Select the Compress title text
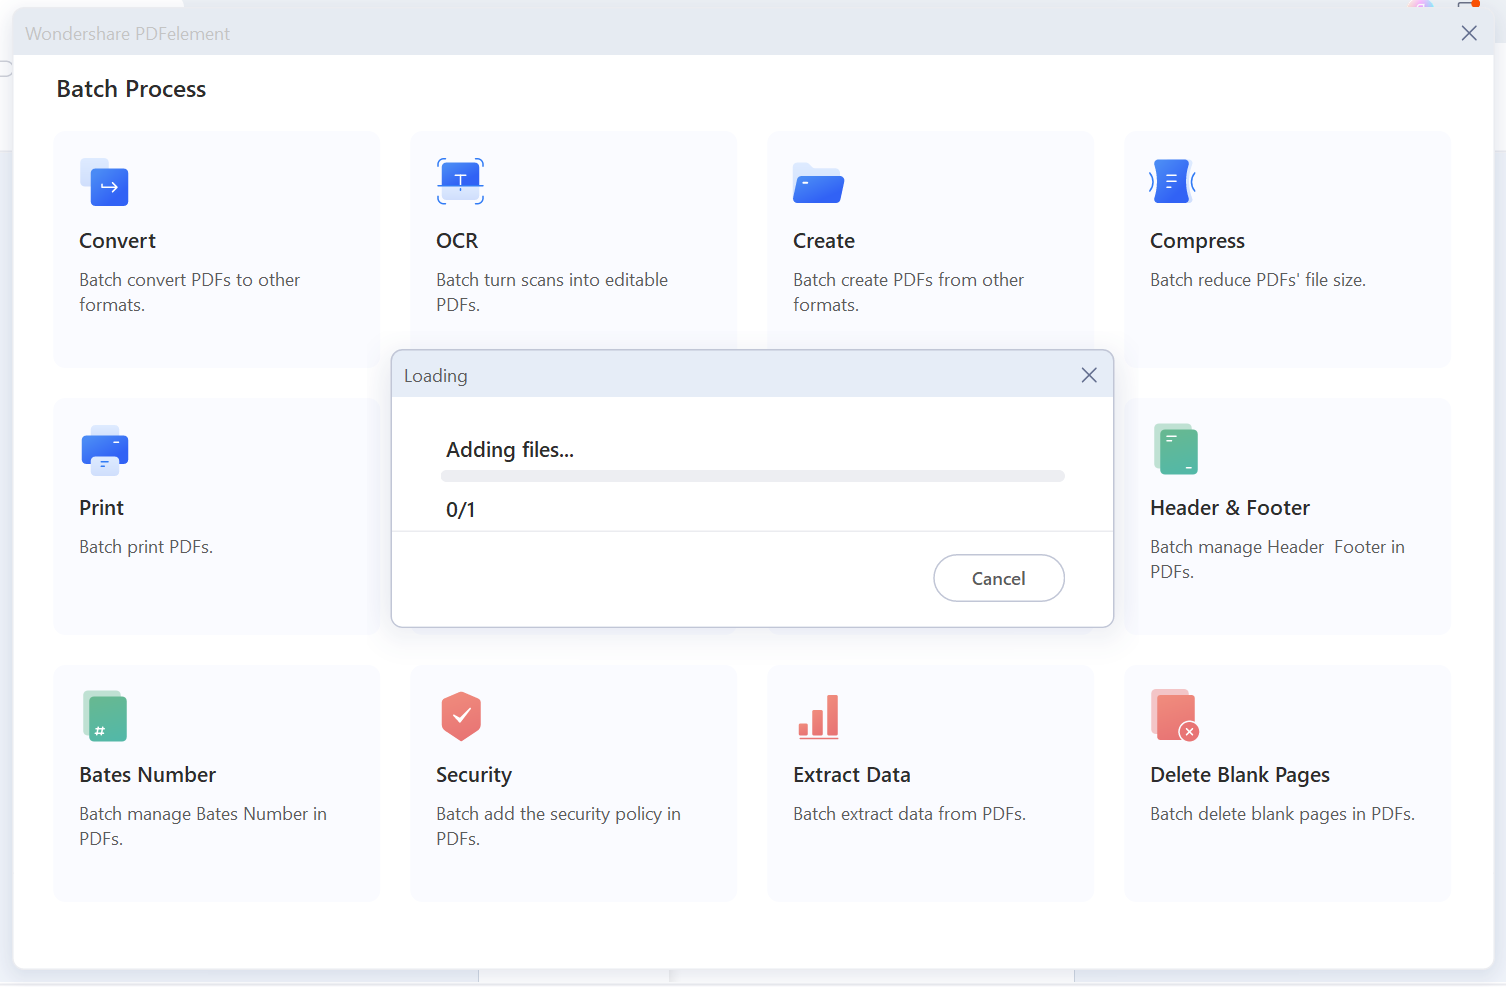Image resolution: width=1506 pixels, height=987 pixels. (1197, 241)
